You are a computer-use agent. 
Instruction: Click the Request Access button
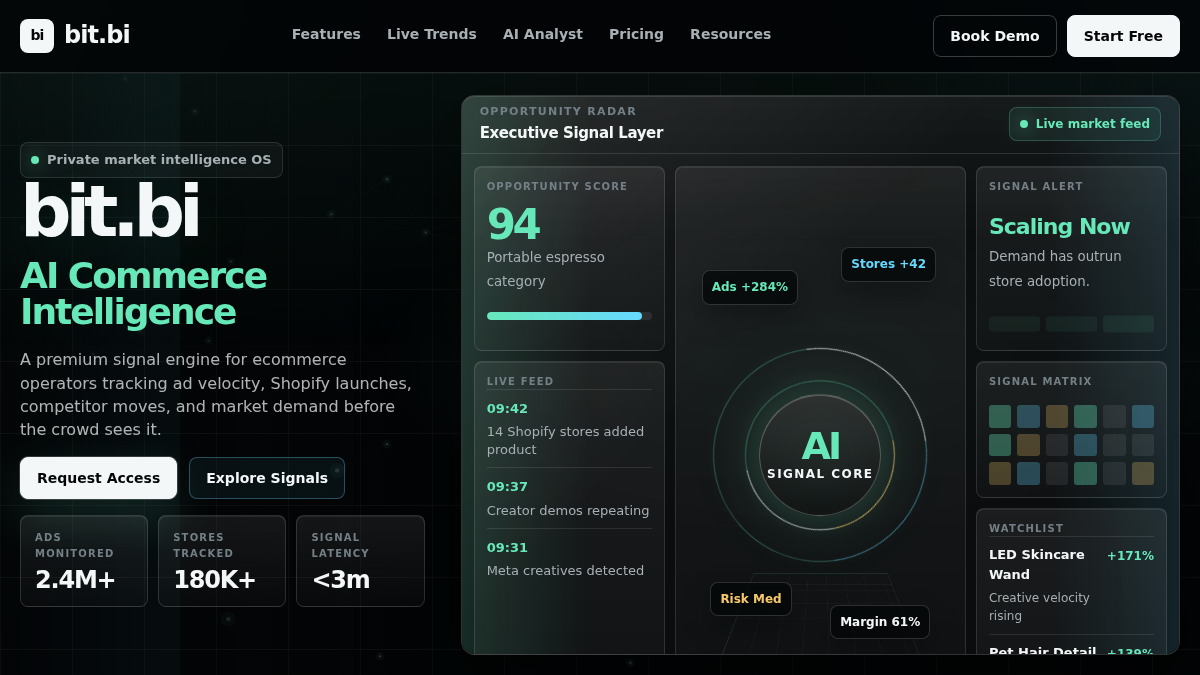point(98,478)
